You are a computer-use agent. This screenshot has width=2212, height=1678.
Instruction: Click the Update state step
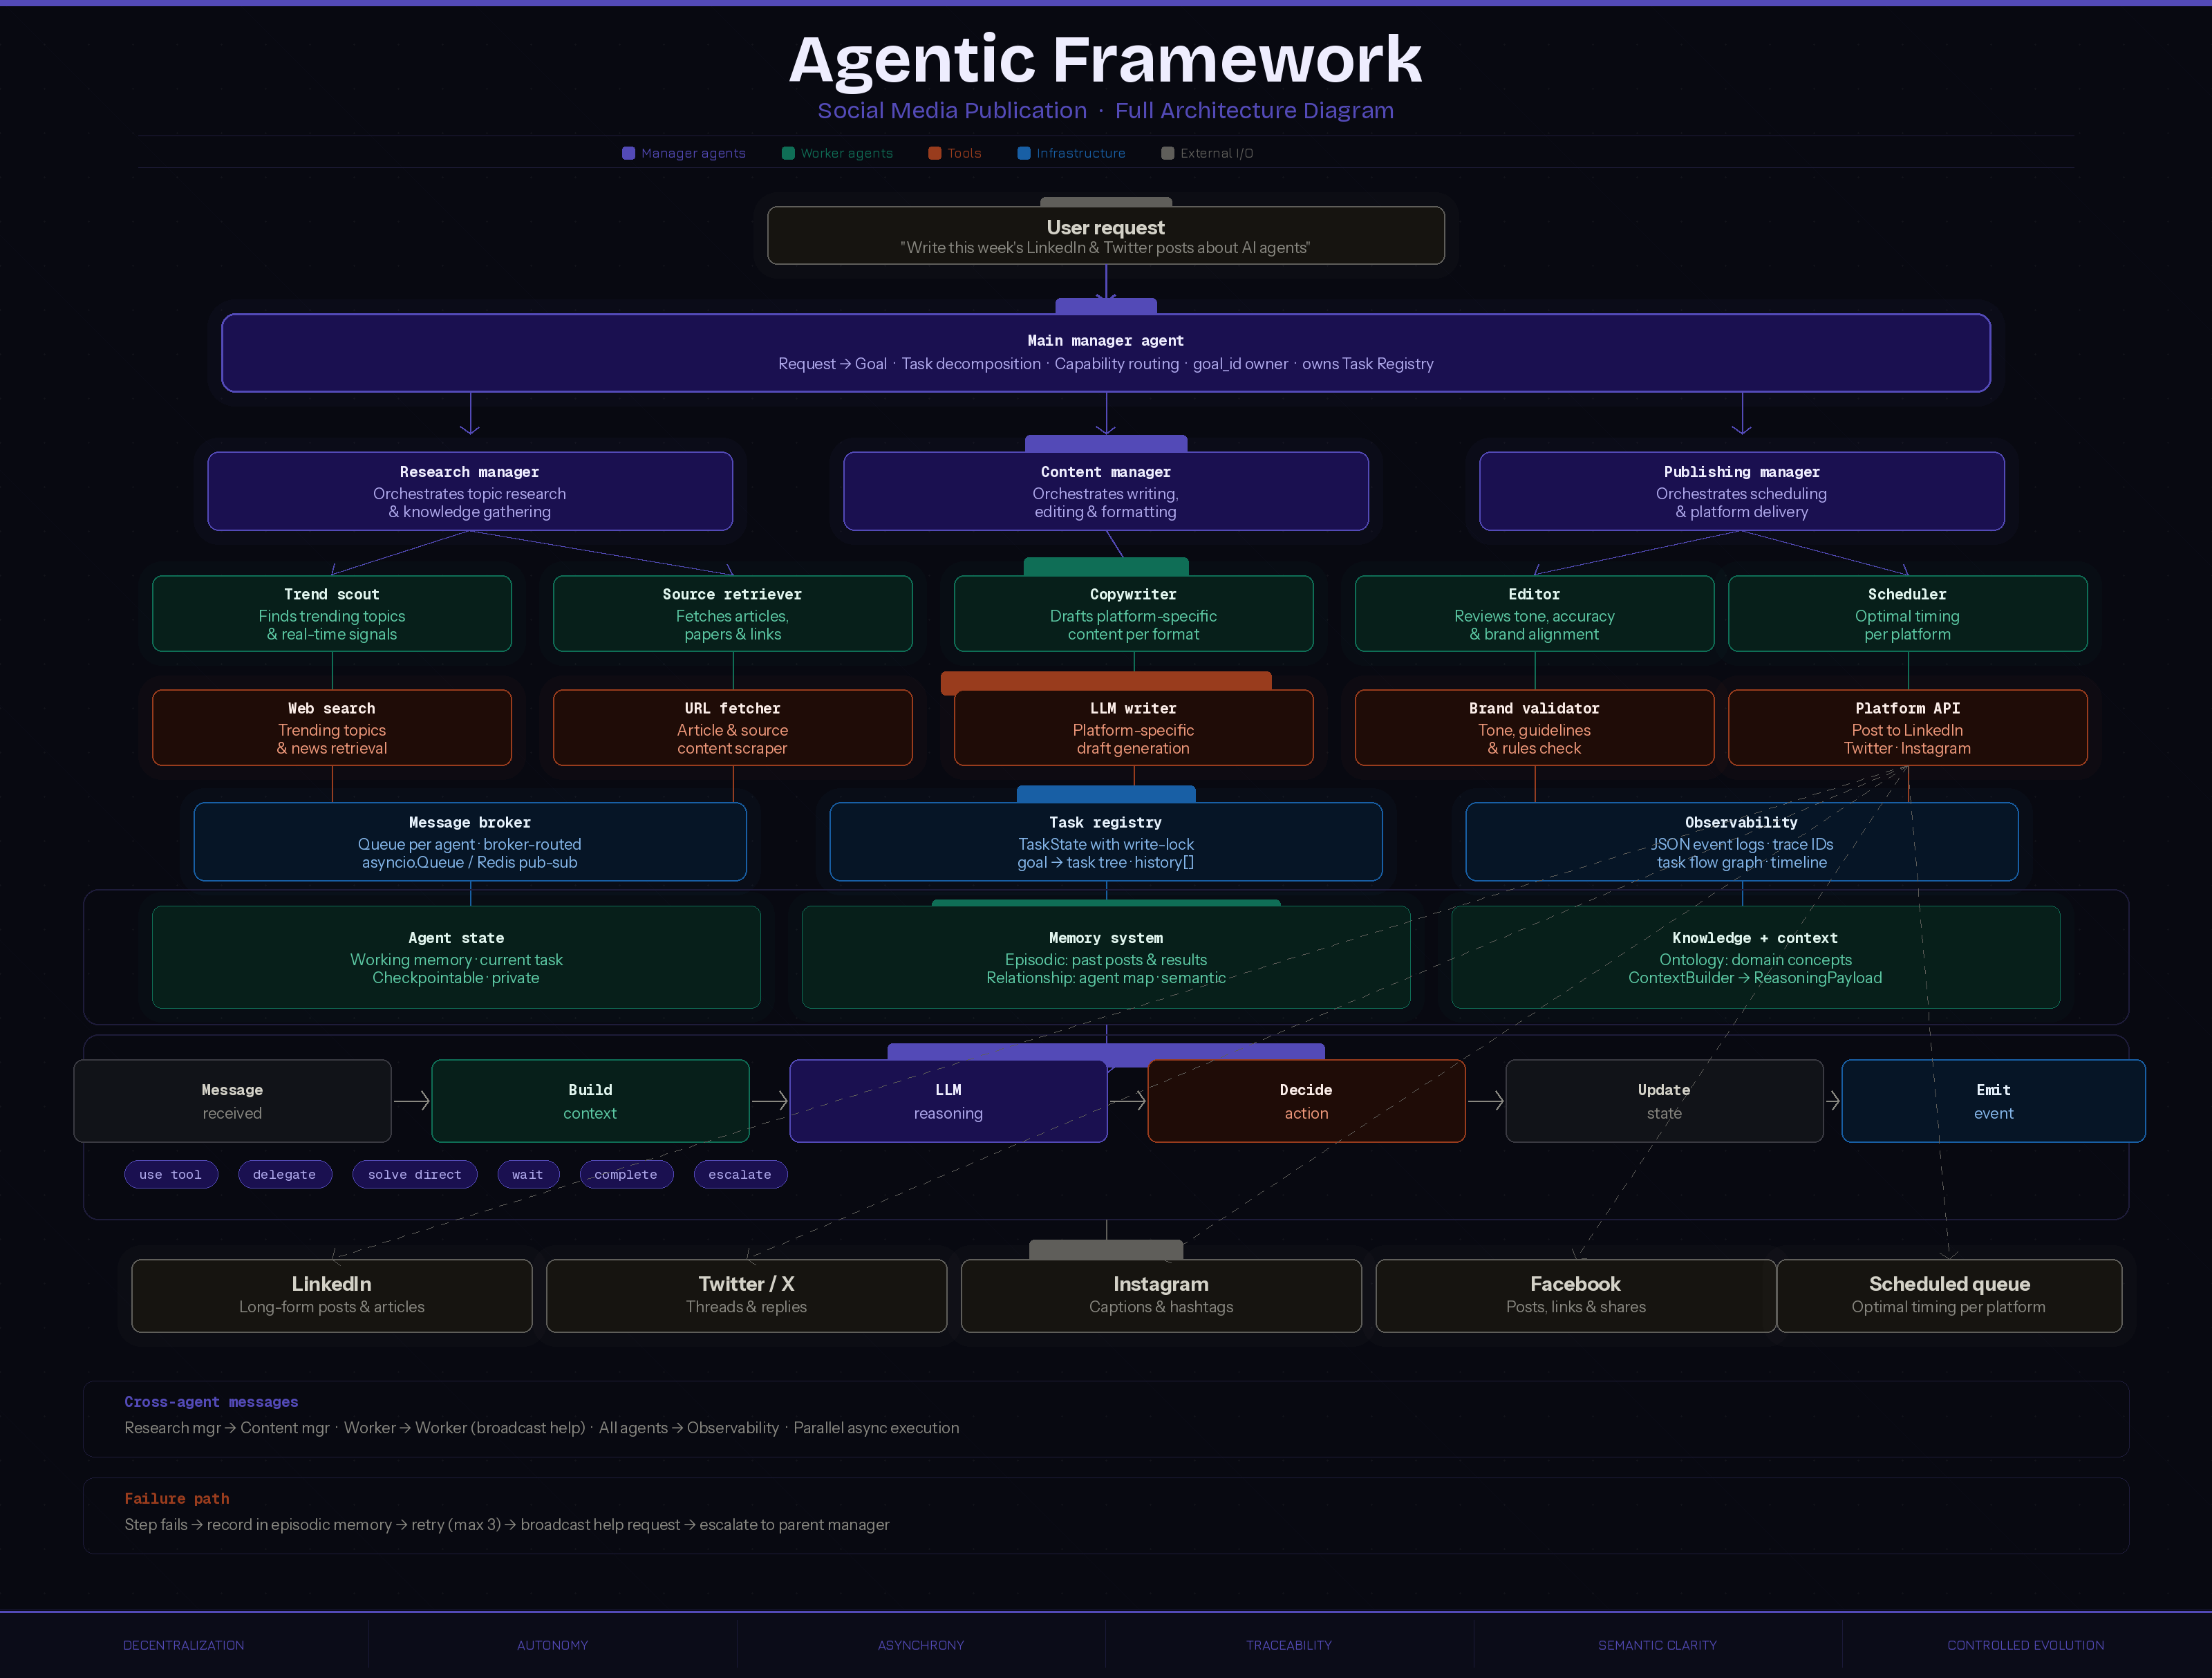[x=1664, y=1101]
